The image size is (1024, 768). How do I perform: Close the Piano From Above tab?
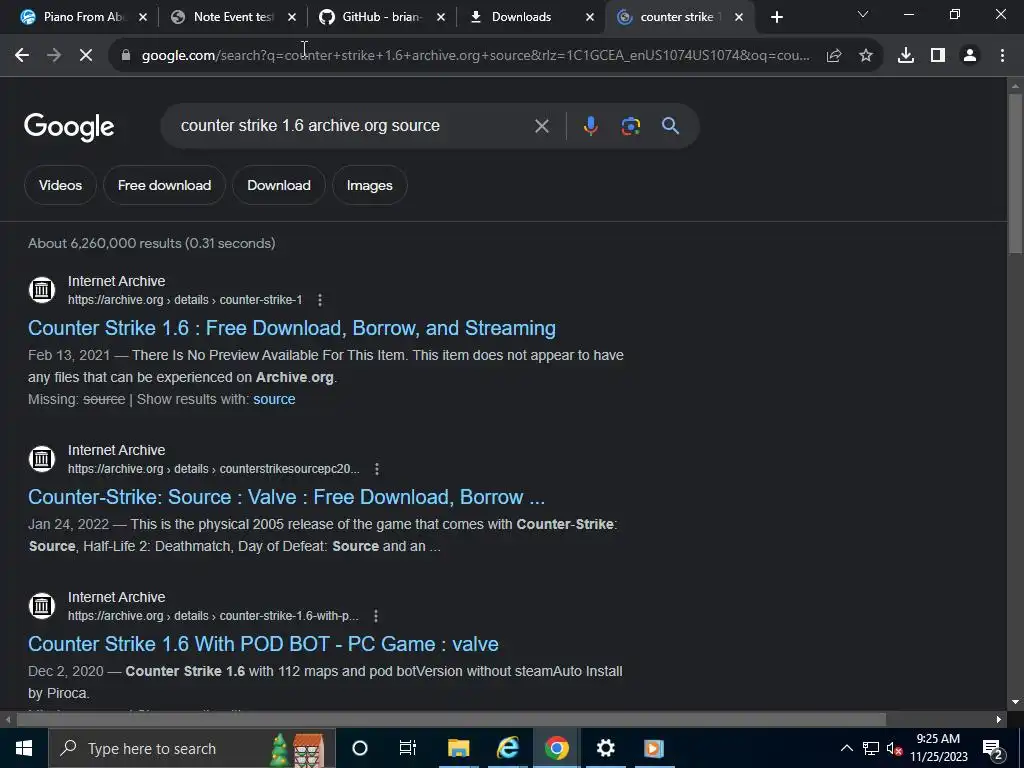[143, 17]
